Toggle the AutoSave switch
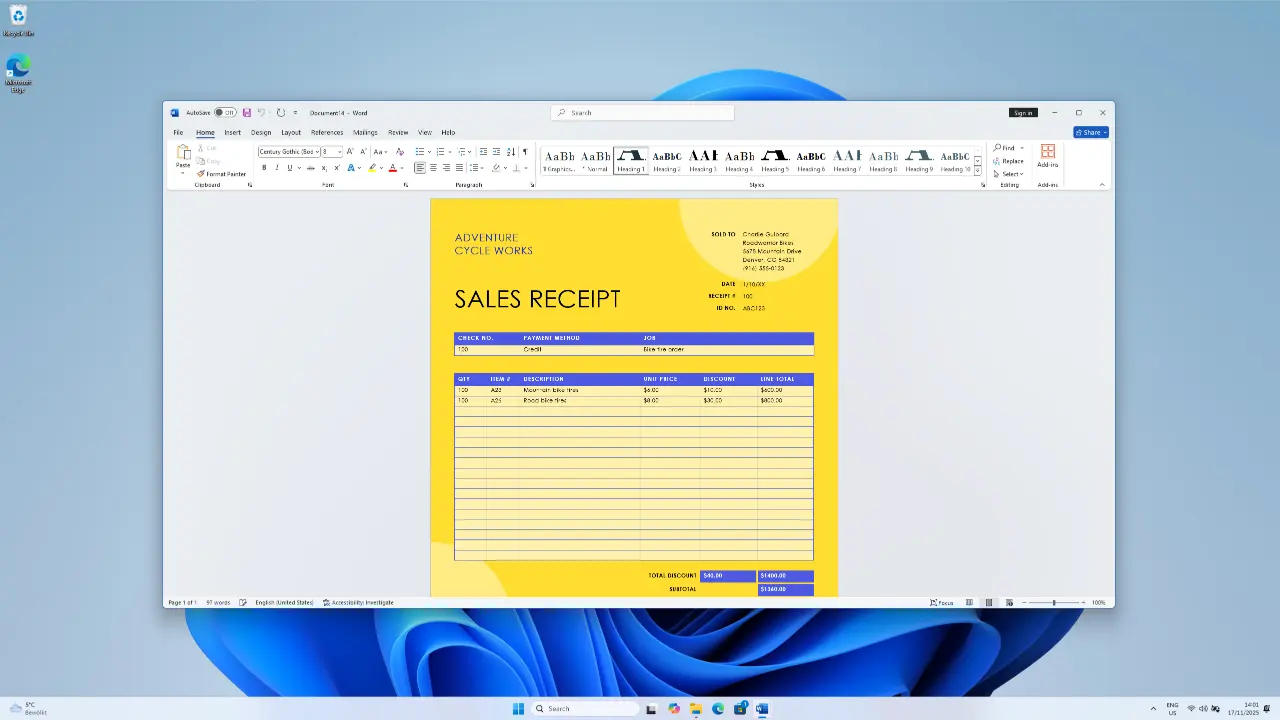 click(x=225, y=113)
